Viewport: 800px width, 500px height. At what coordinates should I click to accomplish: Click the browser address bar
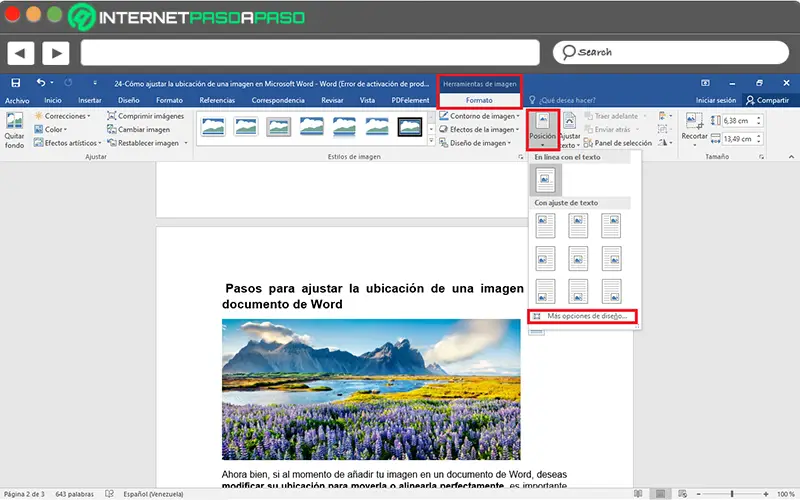(x=310, y=53)
